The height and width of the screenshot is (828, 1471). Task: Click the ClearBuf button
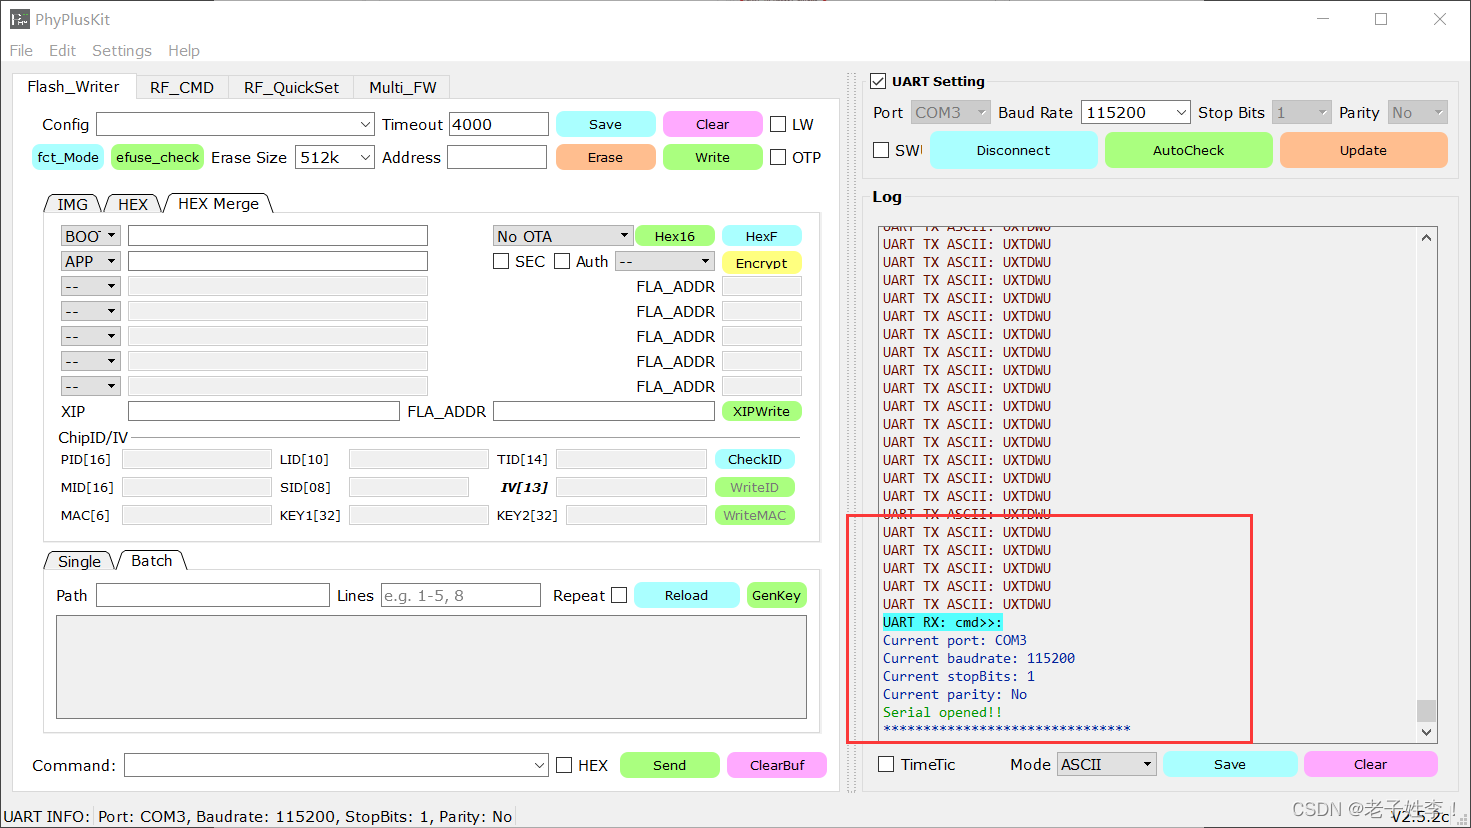pos(777,765)
